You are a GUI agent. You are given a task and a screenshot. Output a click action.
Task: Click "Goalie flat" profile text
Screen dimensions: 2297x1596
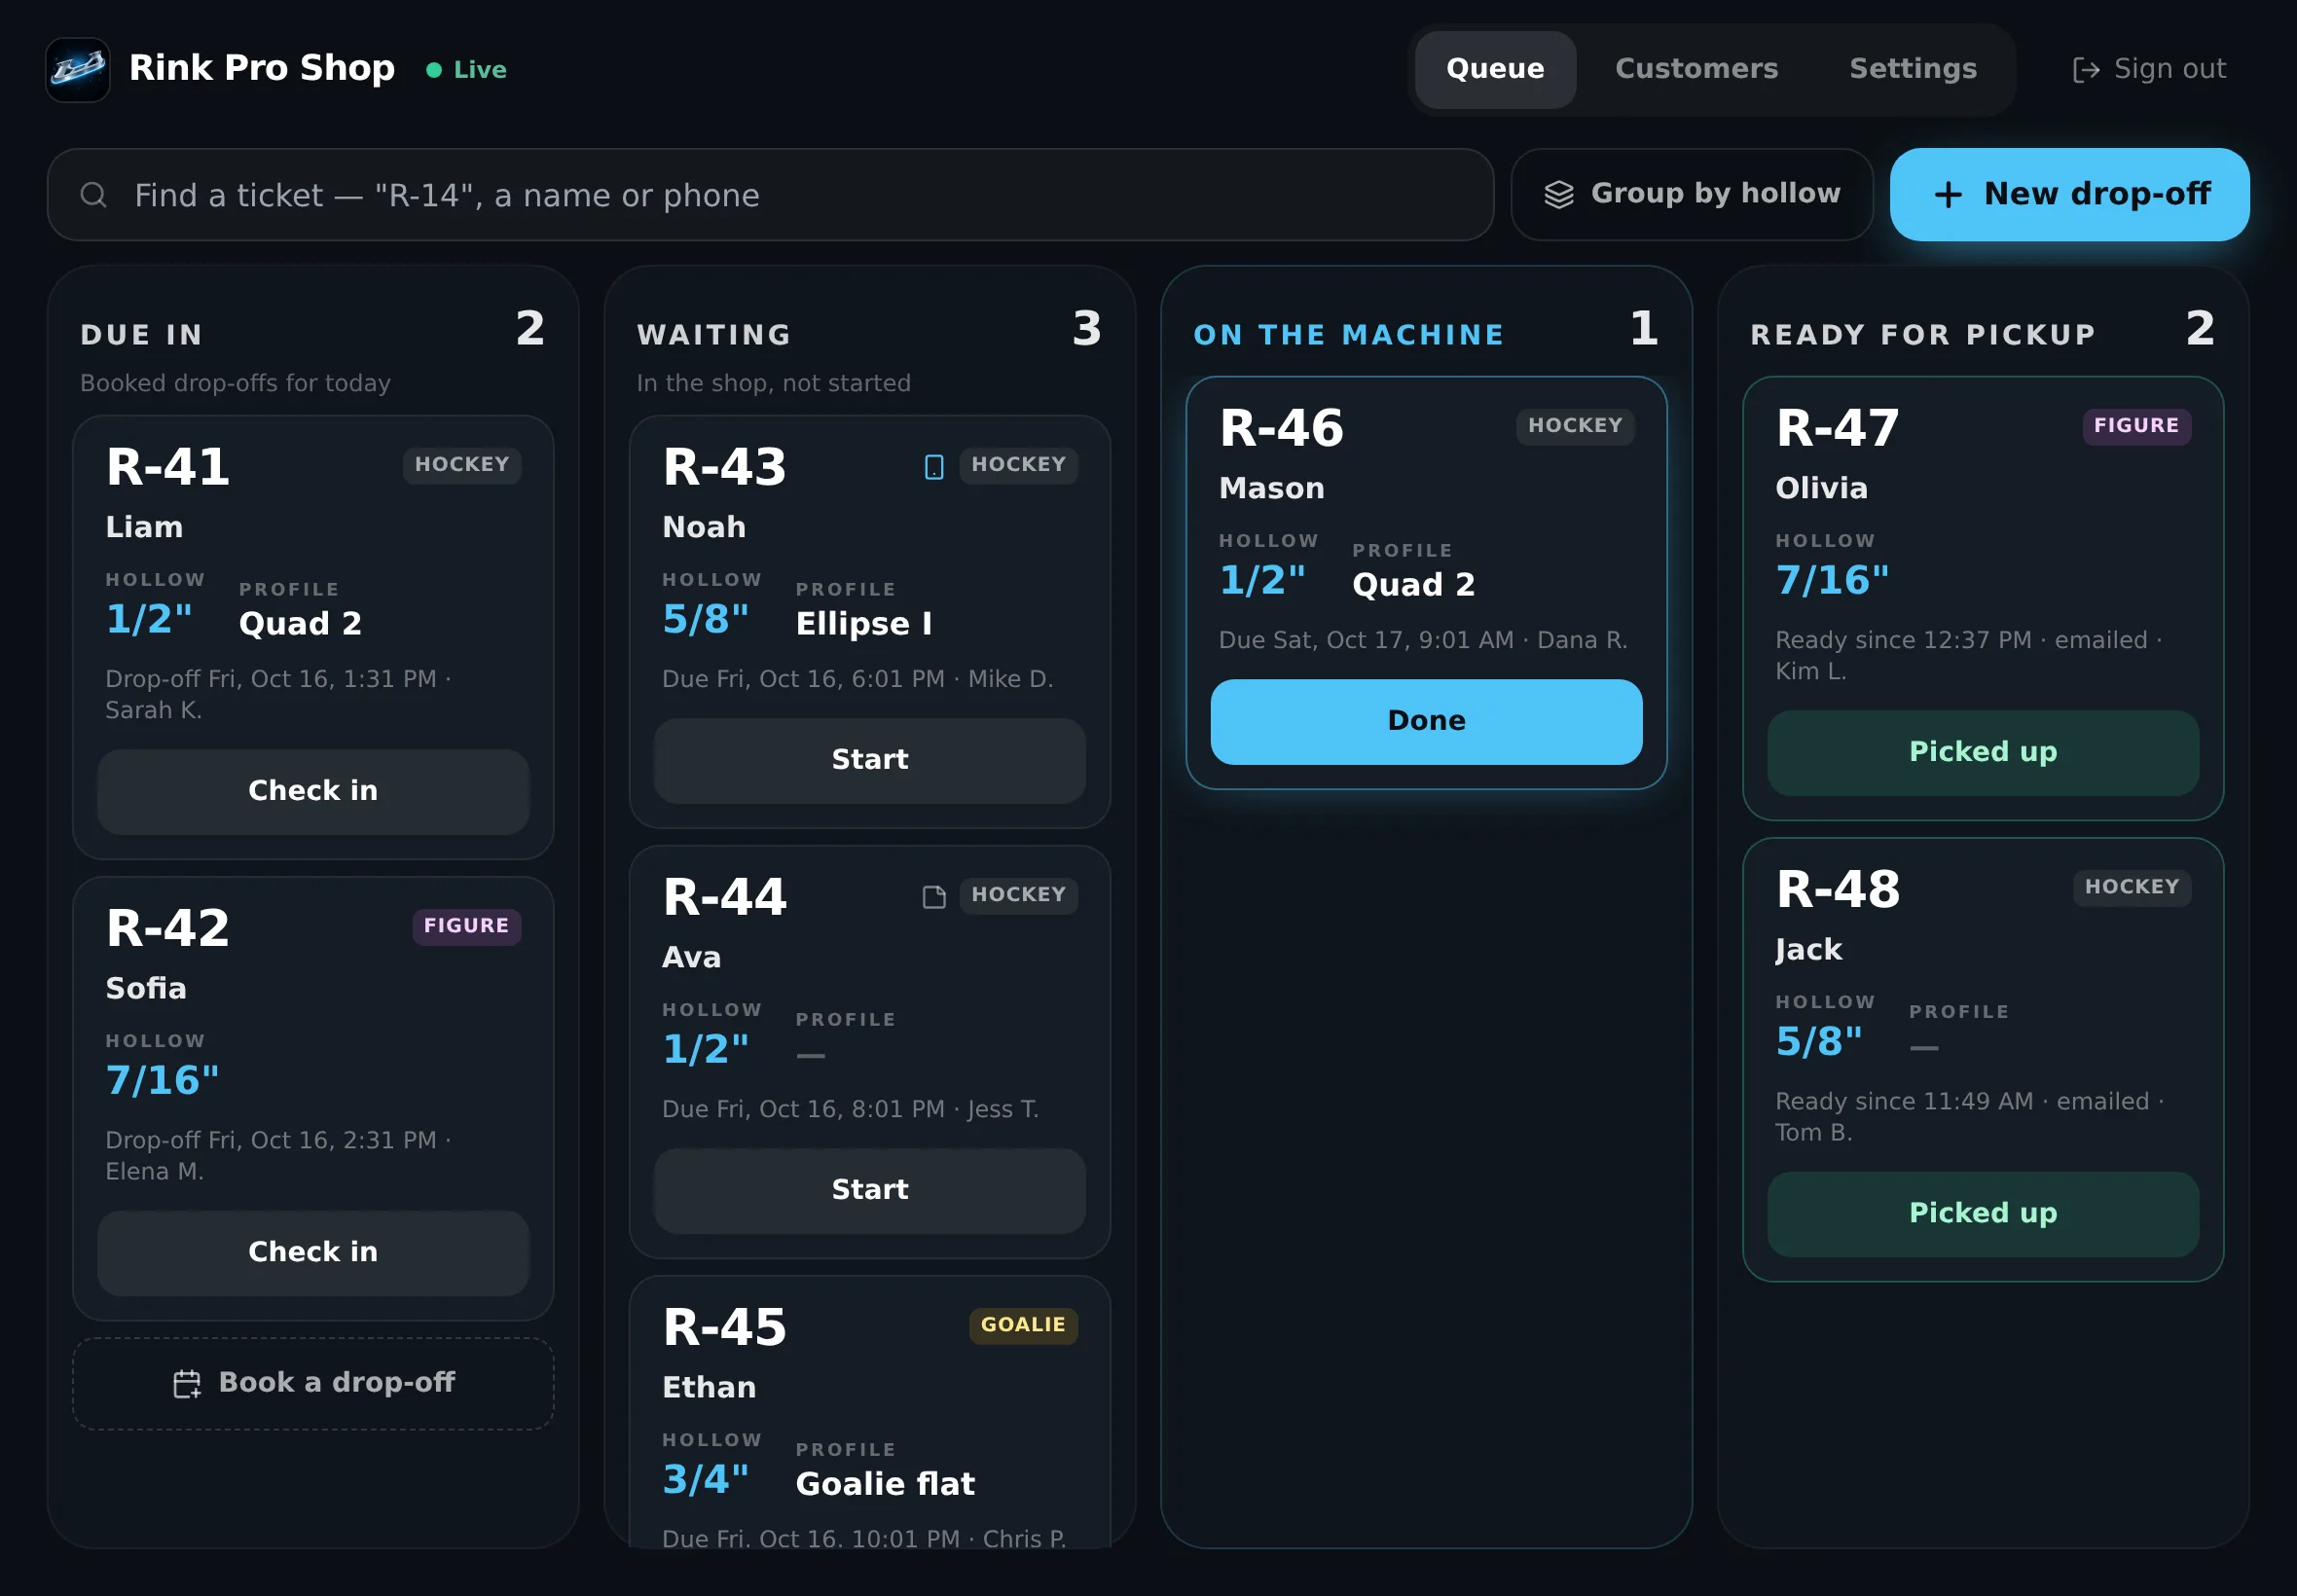(885, 1484)
